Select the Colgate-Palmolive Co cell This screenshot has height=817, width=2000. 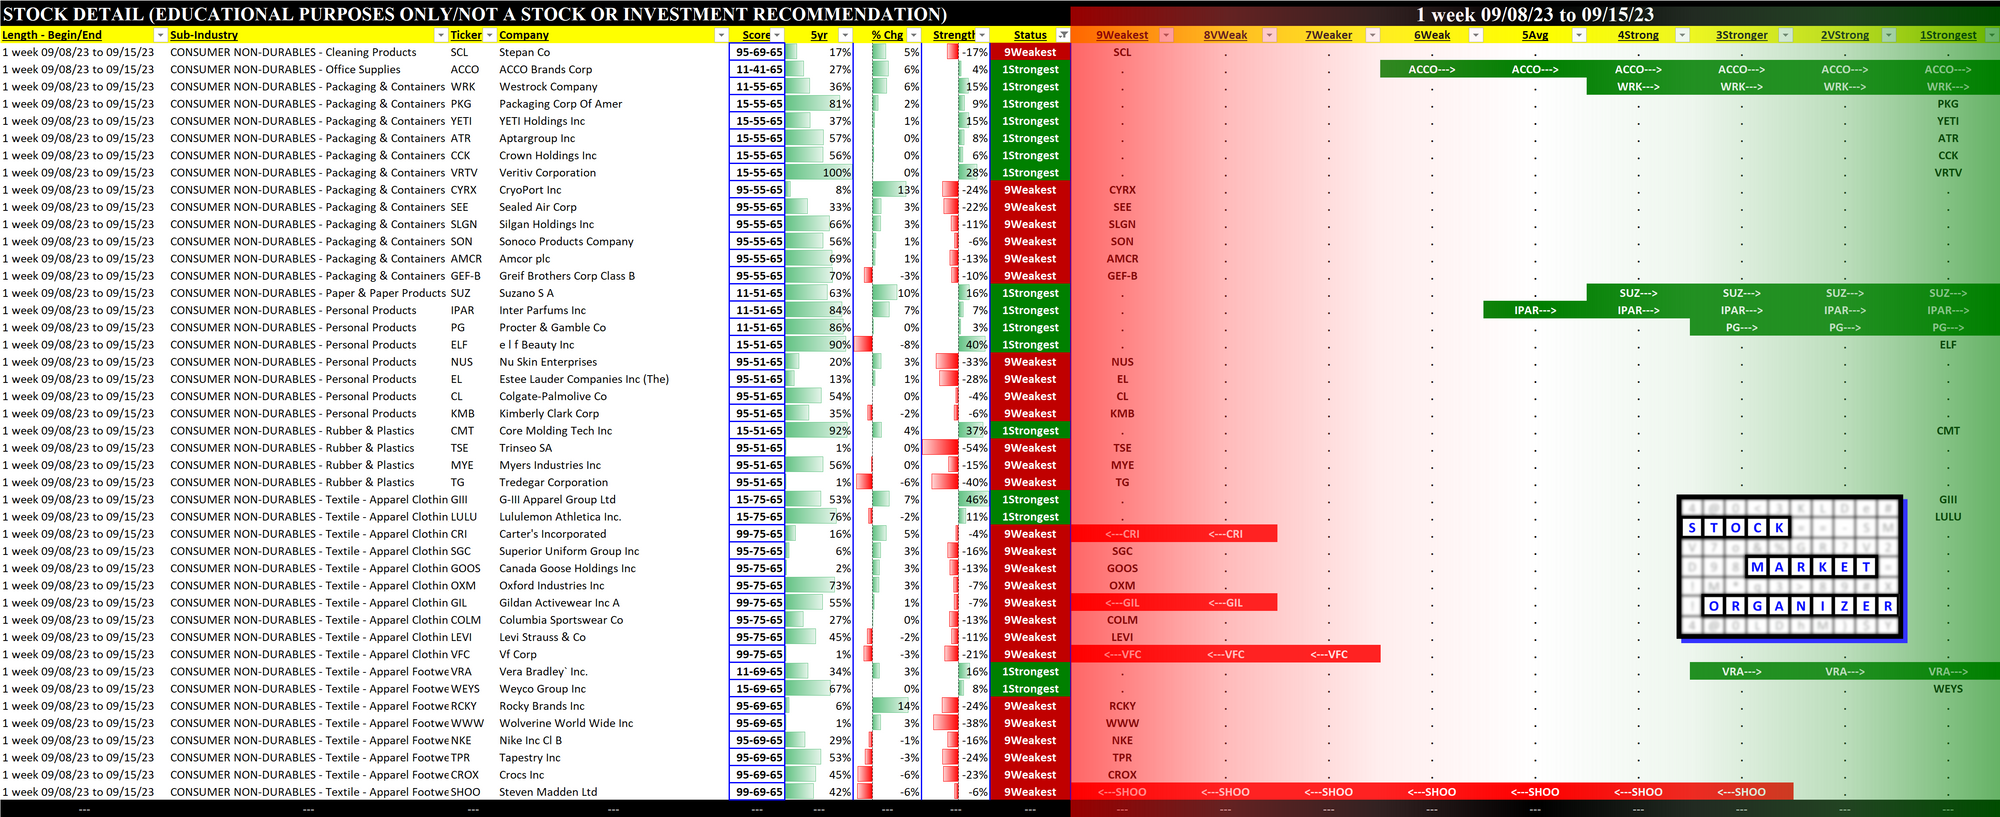(613, 396)
